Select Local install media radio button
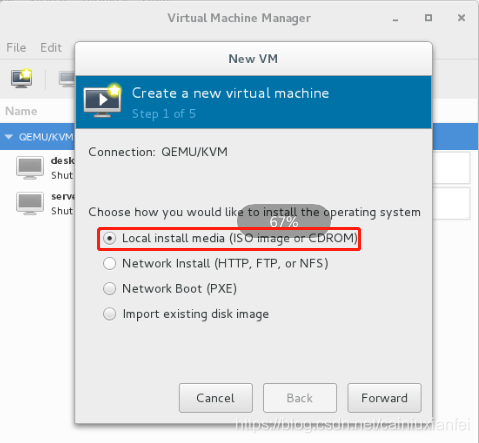This screenshot has width=479, height=443. point(109,238)
